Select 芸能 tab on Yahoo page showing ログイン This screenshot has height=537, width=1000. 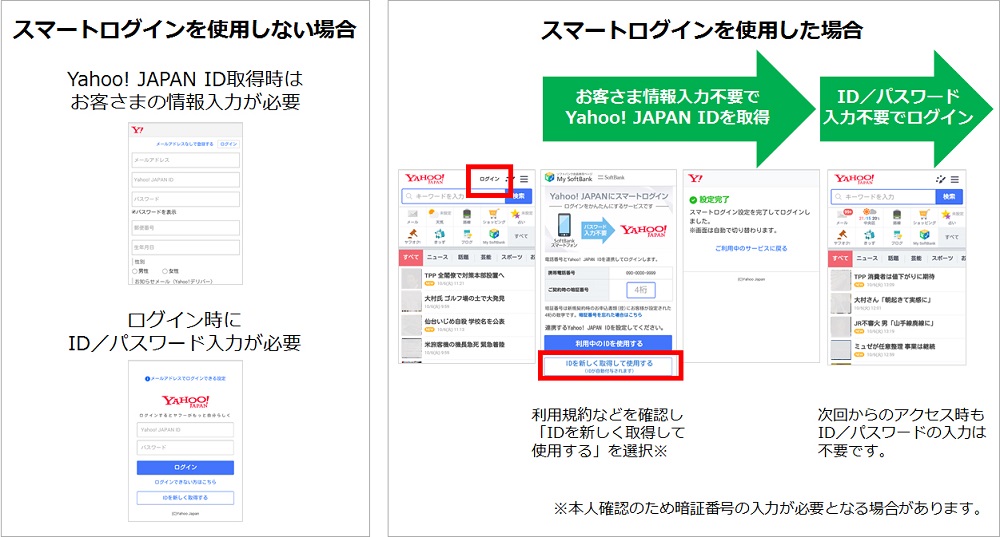(486, 257)
